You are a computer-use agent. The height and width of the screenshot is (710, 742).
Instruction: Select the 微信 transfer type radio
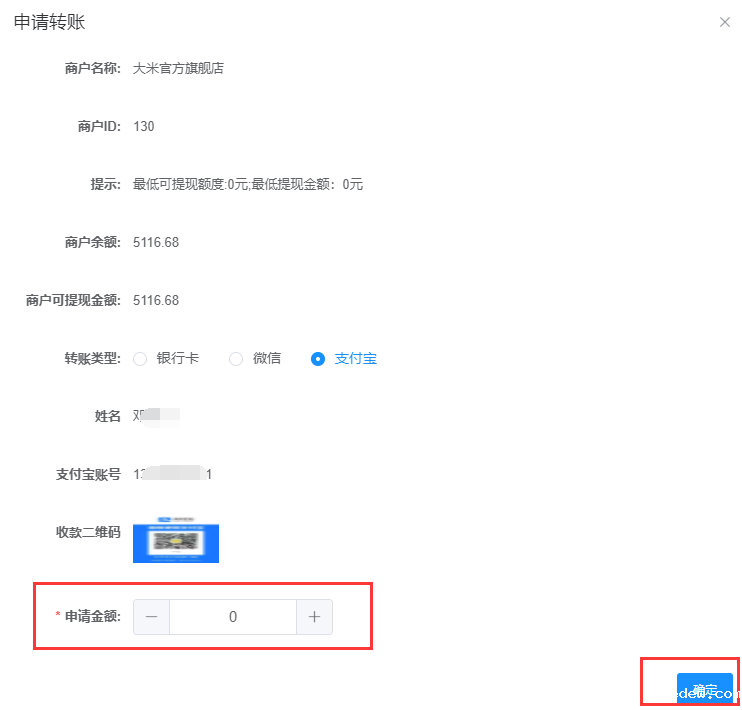(236, 359)
